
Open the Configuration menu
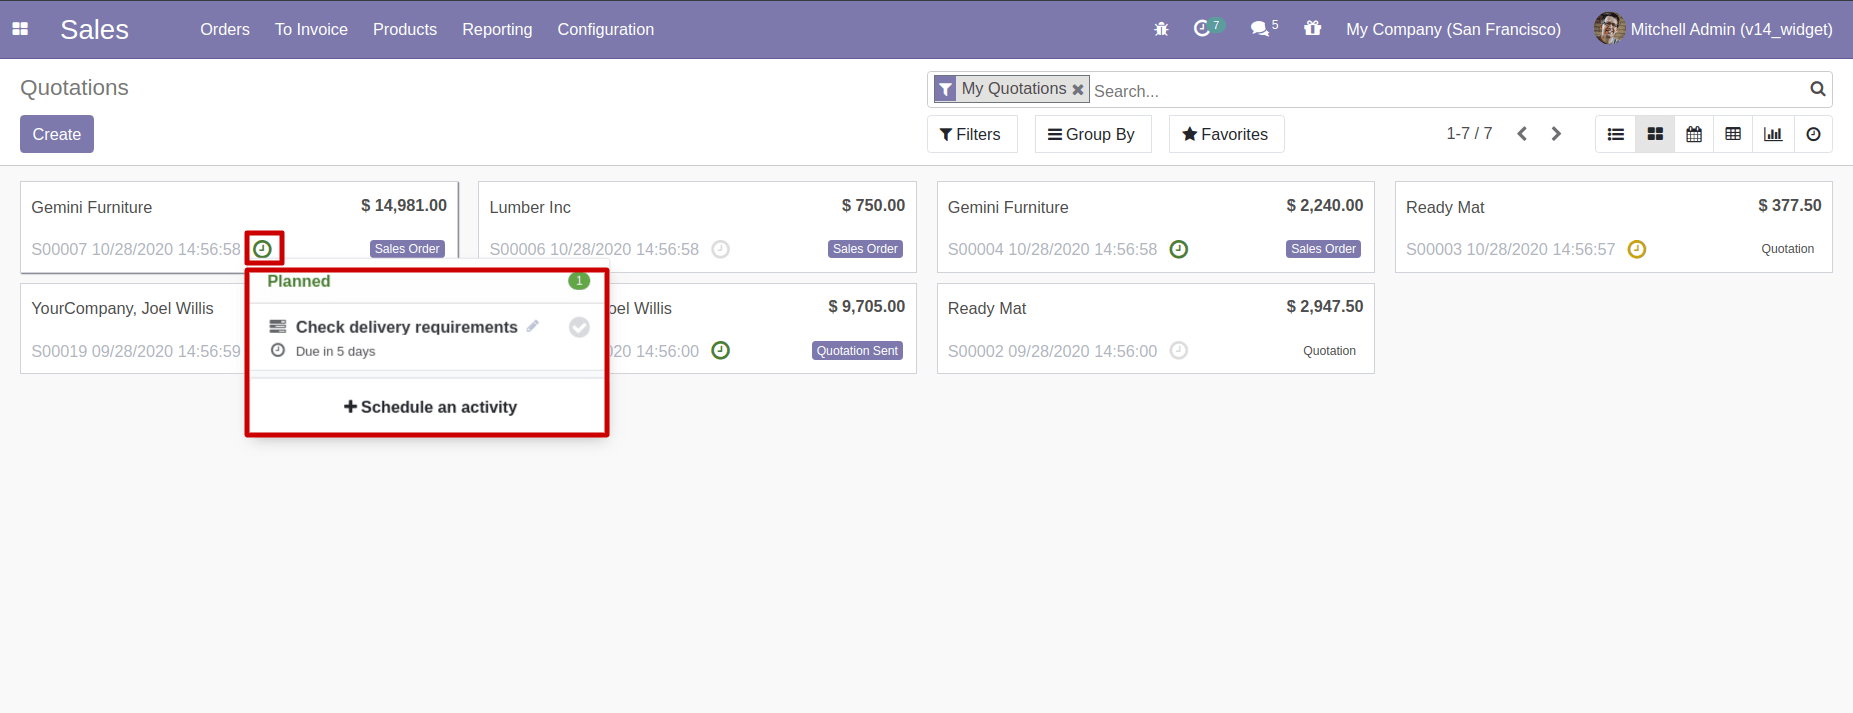(x=606, y=29)
